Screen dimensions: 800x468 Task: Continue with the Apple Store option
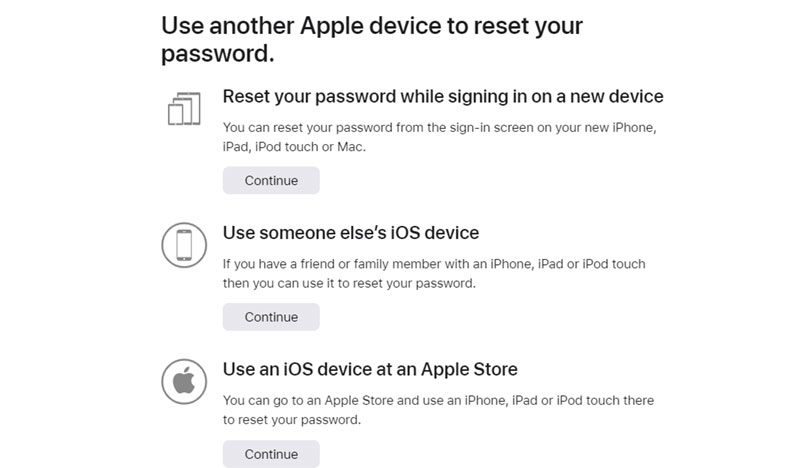[x=271, y=454]
